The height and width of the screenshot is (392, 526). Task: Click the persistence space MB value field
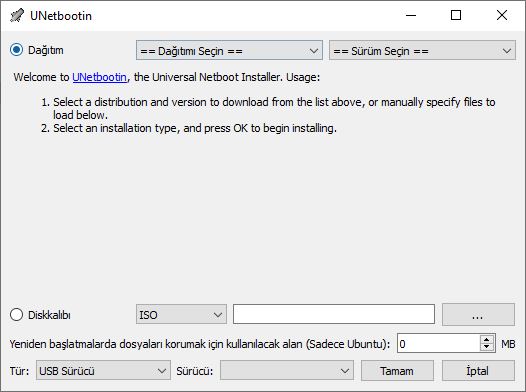(x=439, y=343)
